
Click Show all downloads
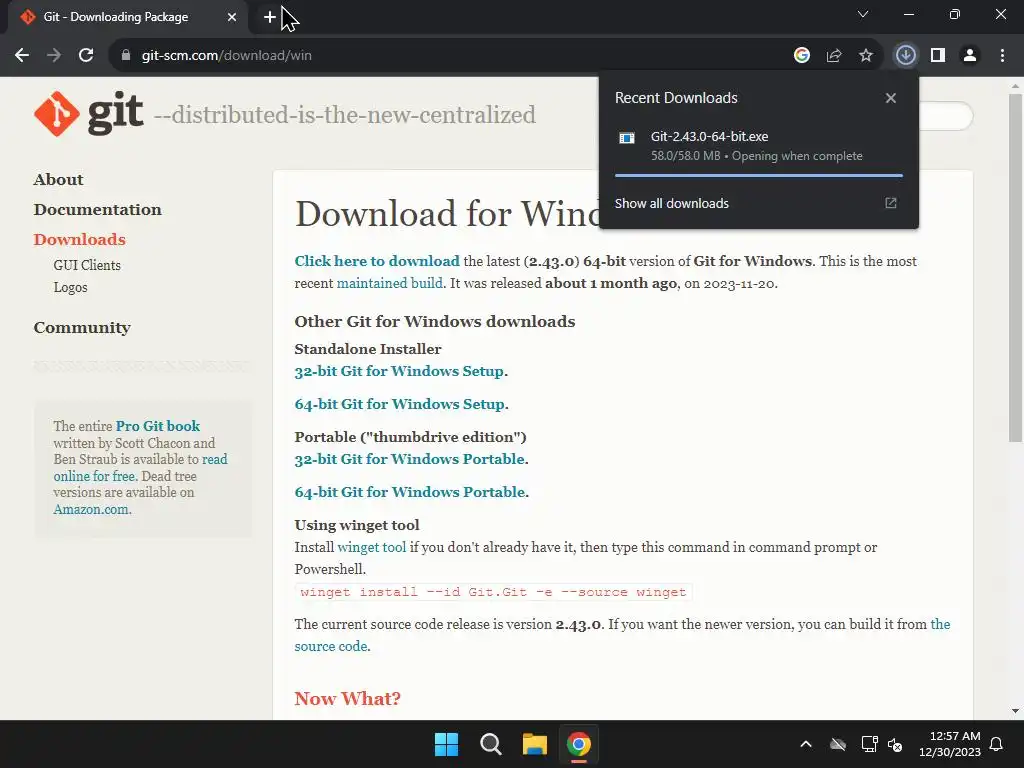671,203
